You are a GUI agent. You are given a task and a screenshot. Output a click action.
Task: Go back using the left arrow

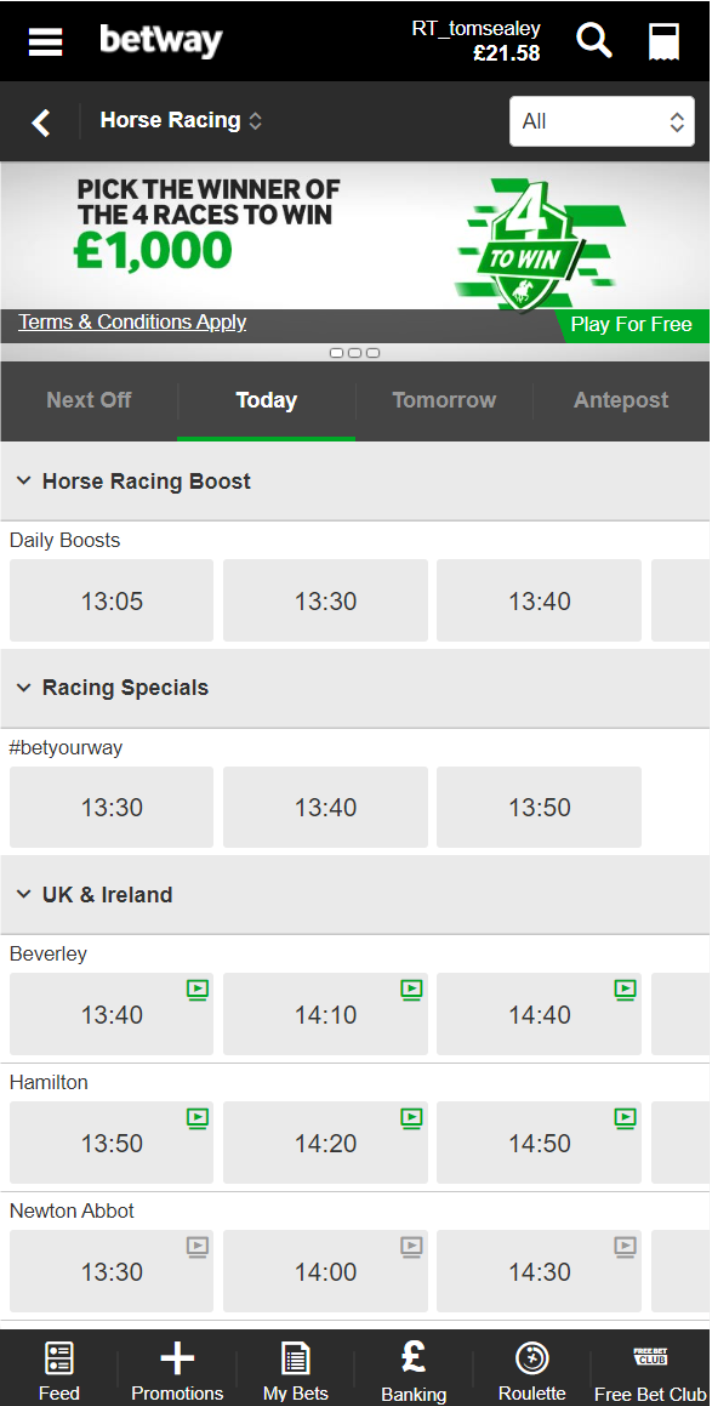point(41,122)
